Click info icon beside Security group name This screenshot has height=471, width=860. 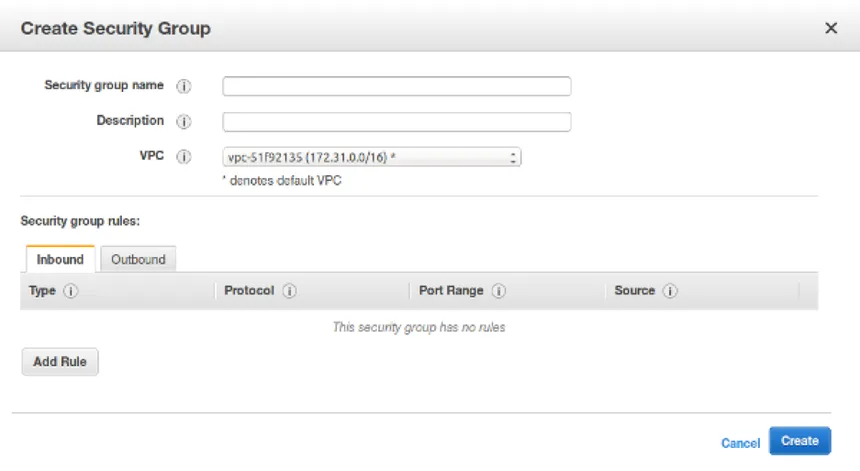click(184, 86)
